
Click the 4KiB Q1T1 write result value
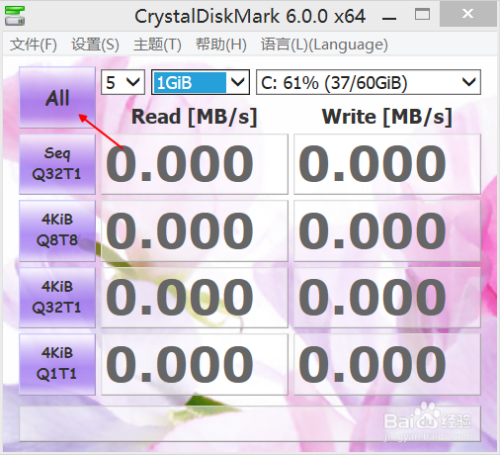[387, 364]
